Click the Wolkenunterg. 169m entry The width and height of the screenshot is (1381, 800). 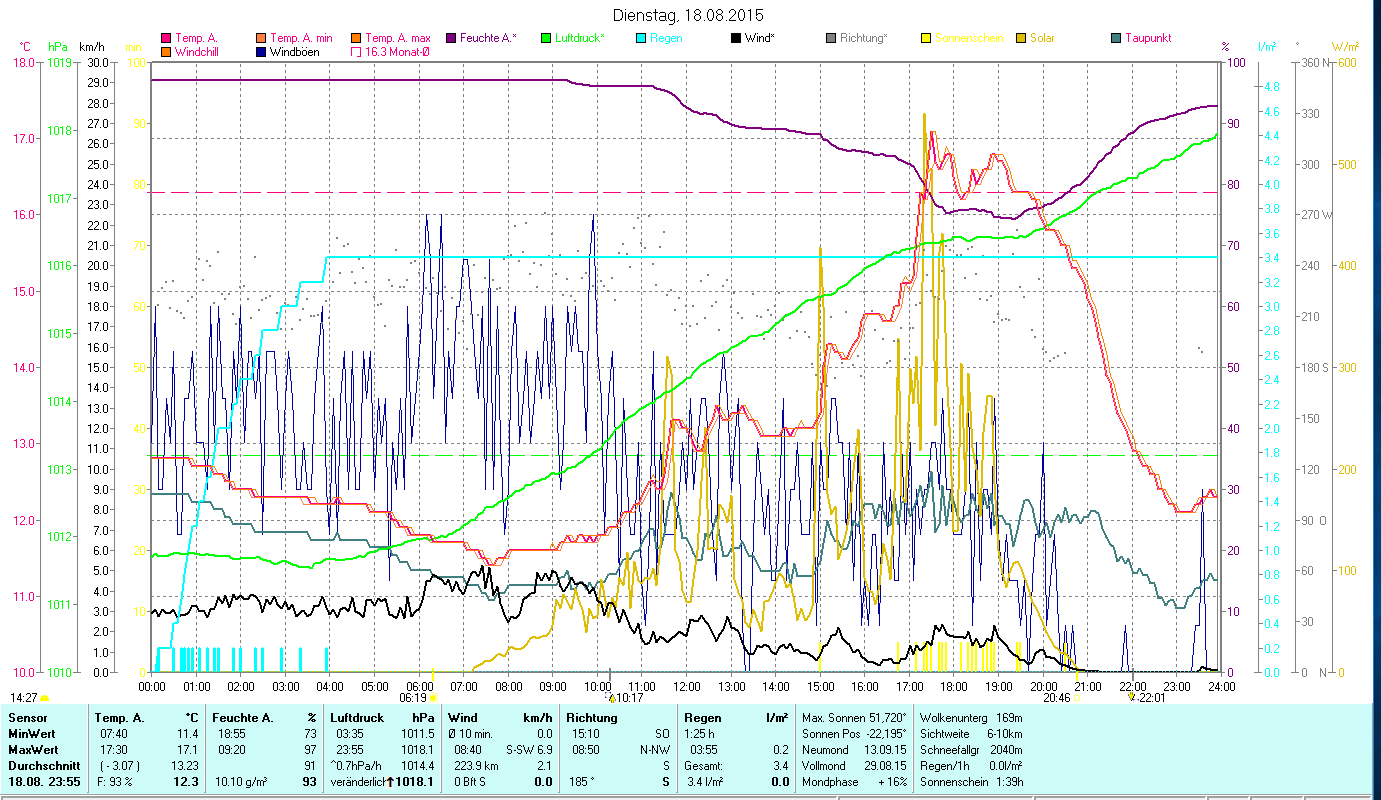[971, 718]
